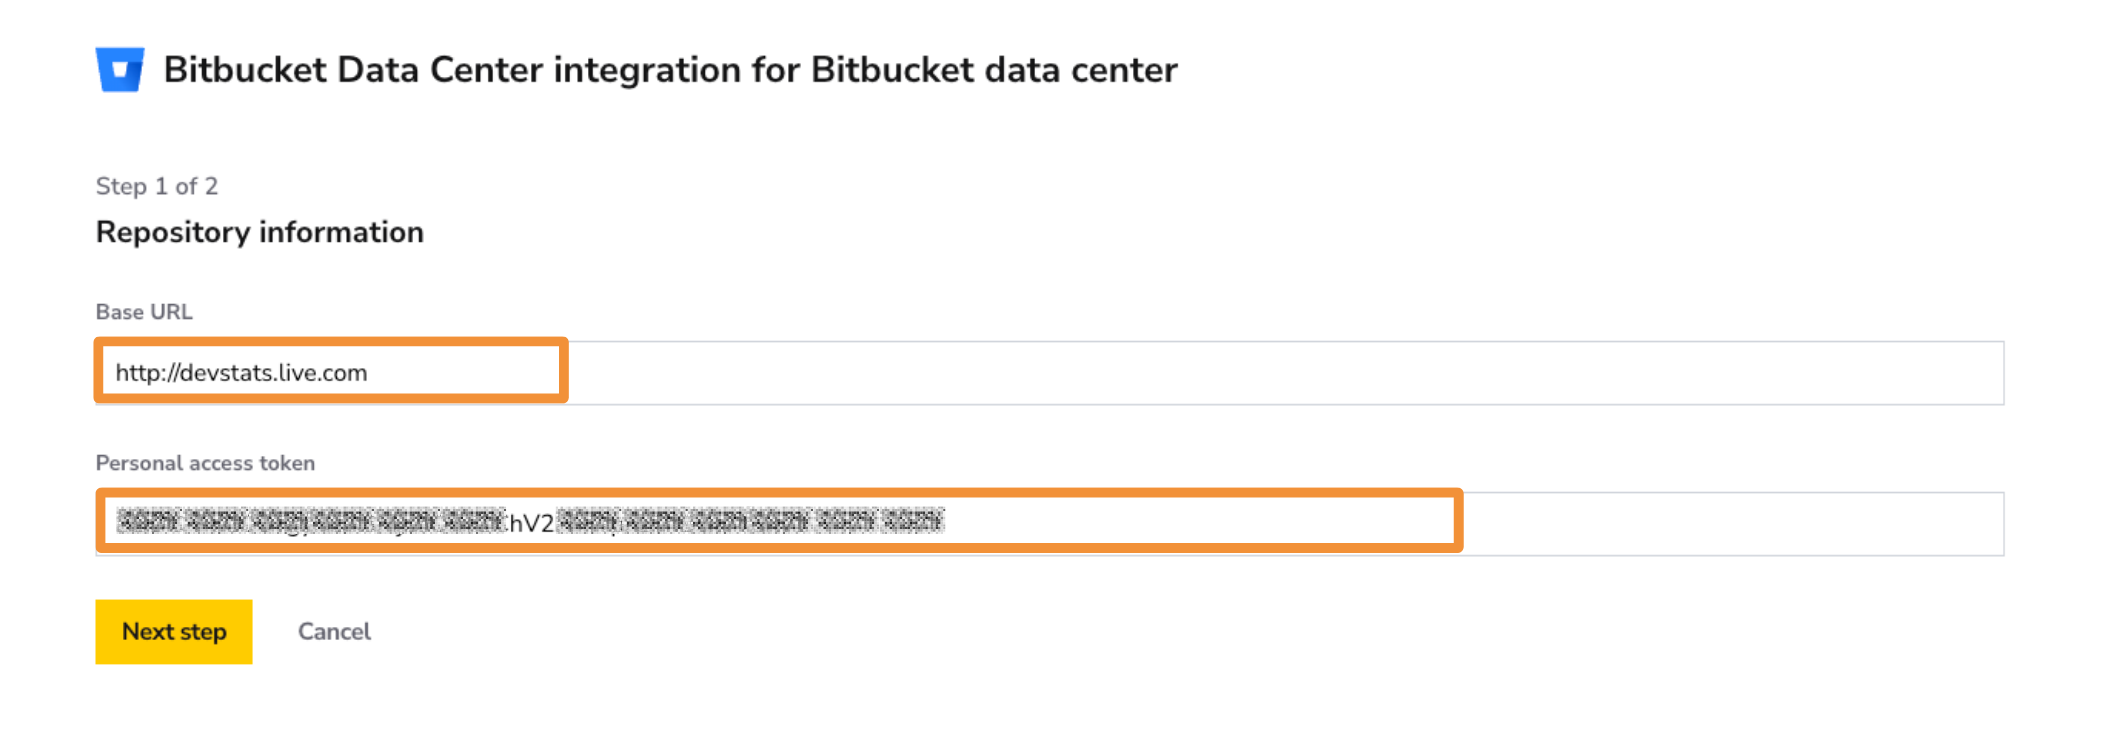Screen dimensions: 2111x752
Task: Focus the Base URL input field
Action: click(1050, 373)
